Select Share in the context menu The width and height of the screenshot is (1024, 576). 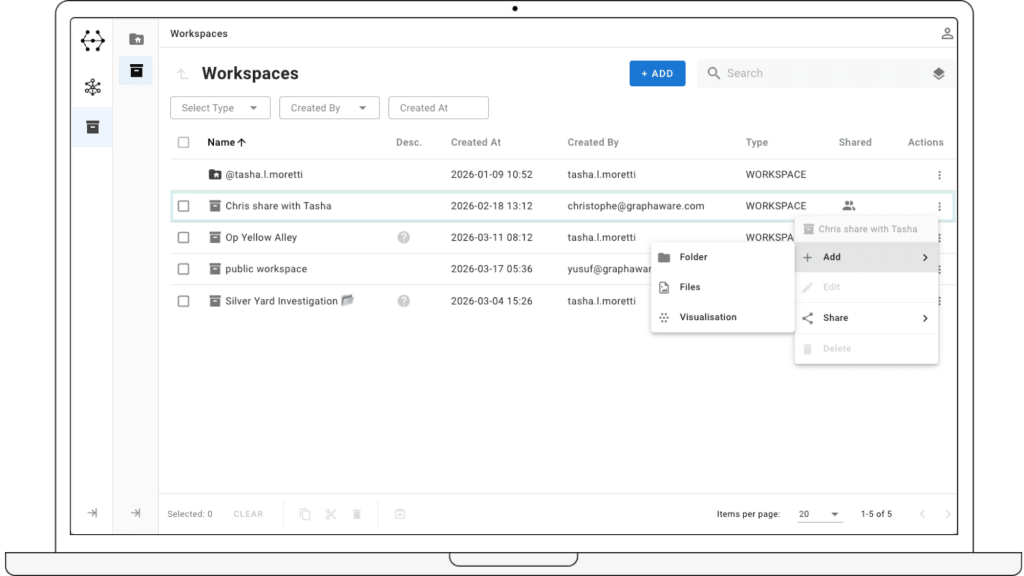point(866,318)
